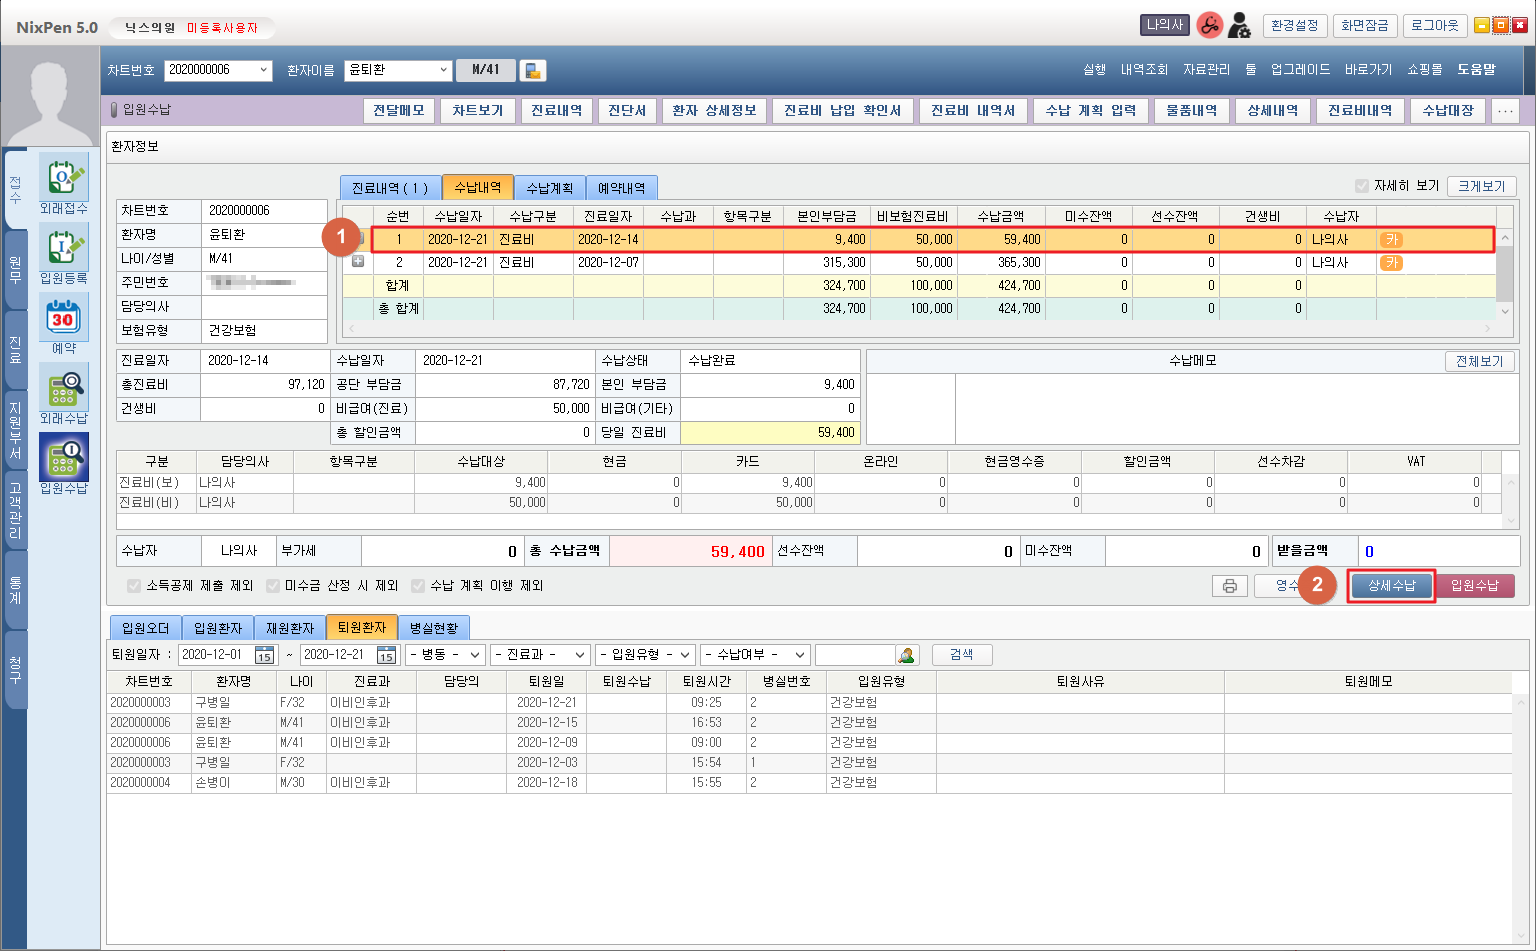This screenshot has height=951, width=1536.
Task: Expand the 차트번호 dropdown
Action: pos(263,70)
